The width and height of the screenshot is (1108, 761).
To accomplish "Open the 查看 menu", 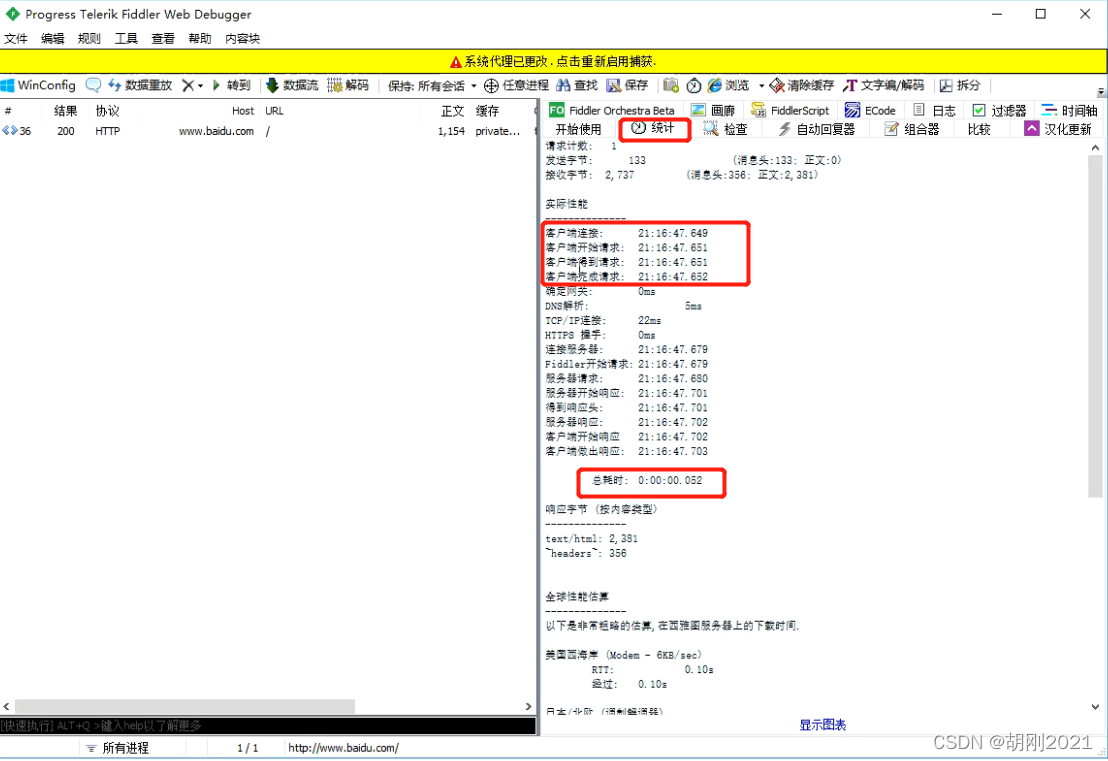I will point(163,39).
